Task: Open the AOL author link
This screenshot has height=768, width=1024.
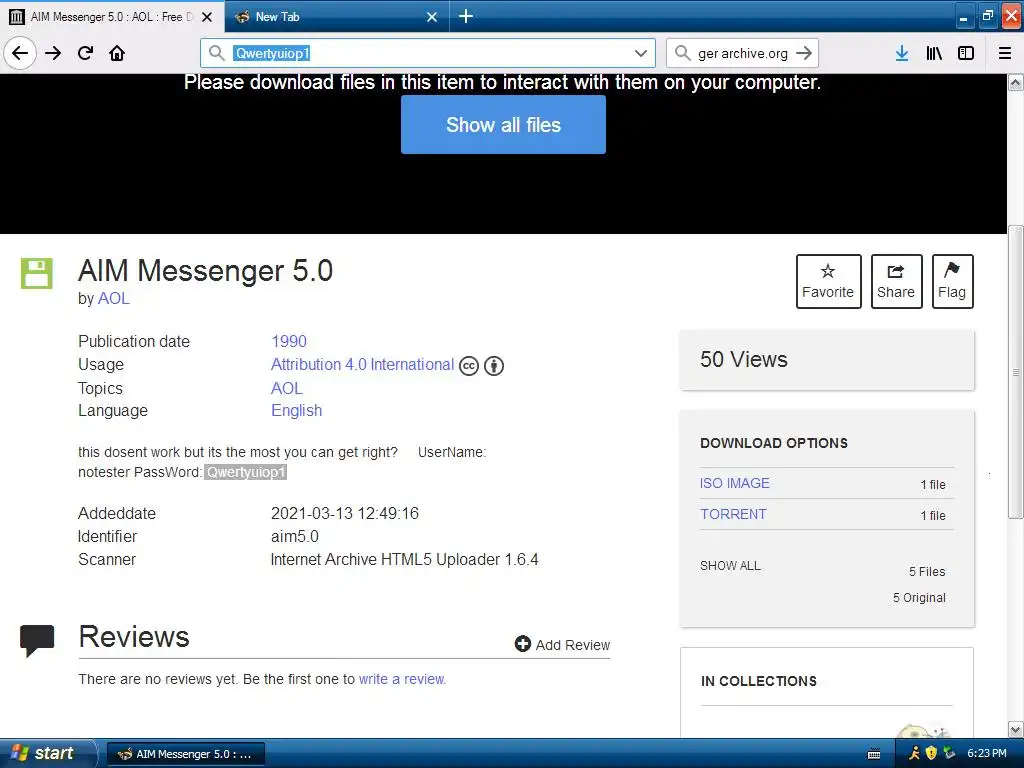Action: (x=114, y=298)
